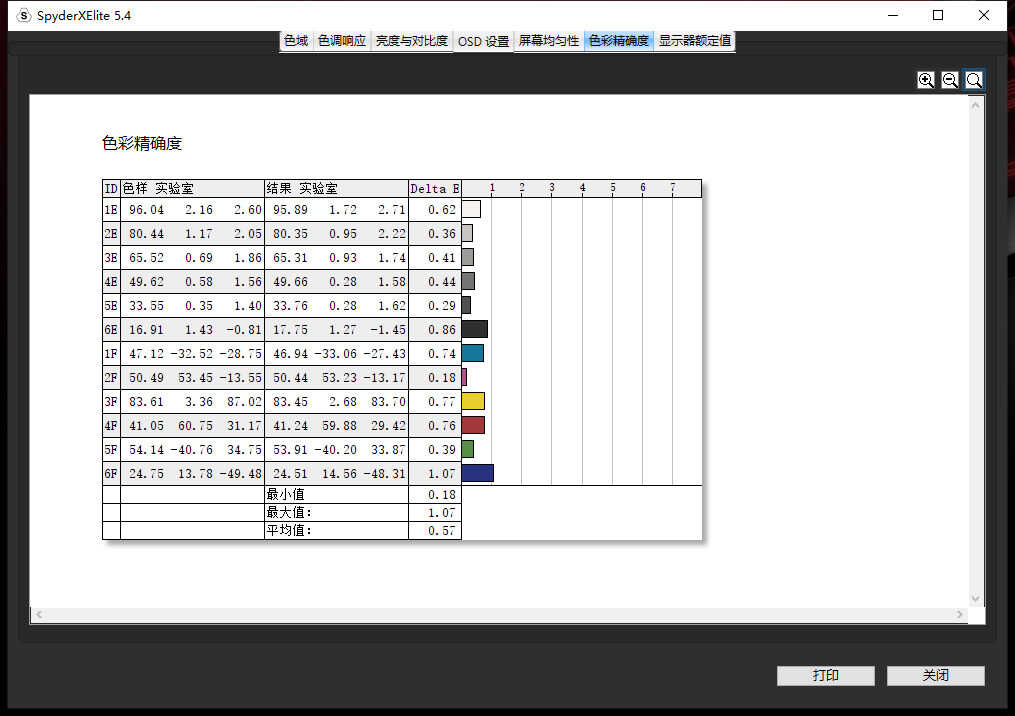The height and width of the screenshot is (716, 1015).
Task: Click the SpyderXElite app icon in the title bar
Action: pos(23,16)
